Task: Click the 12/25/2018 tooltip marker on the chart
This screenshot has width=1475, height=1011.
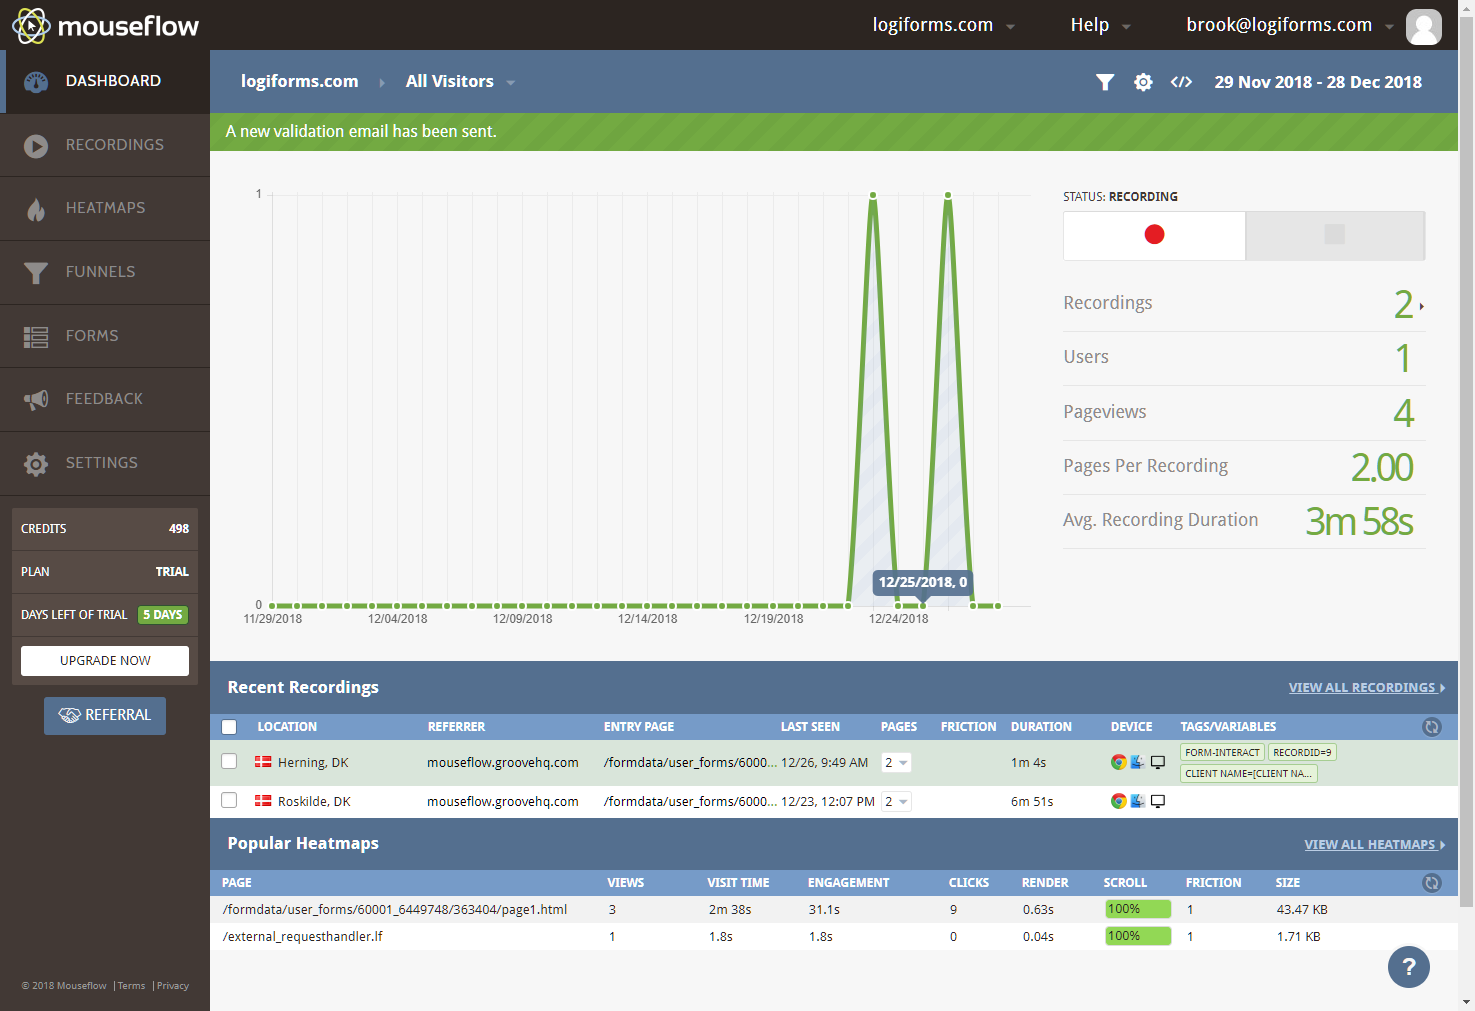Action: pos(921,582)
